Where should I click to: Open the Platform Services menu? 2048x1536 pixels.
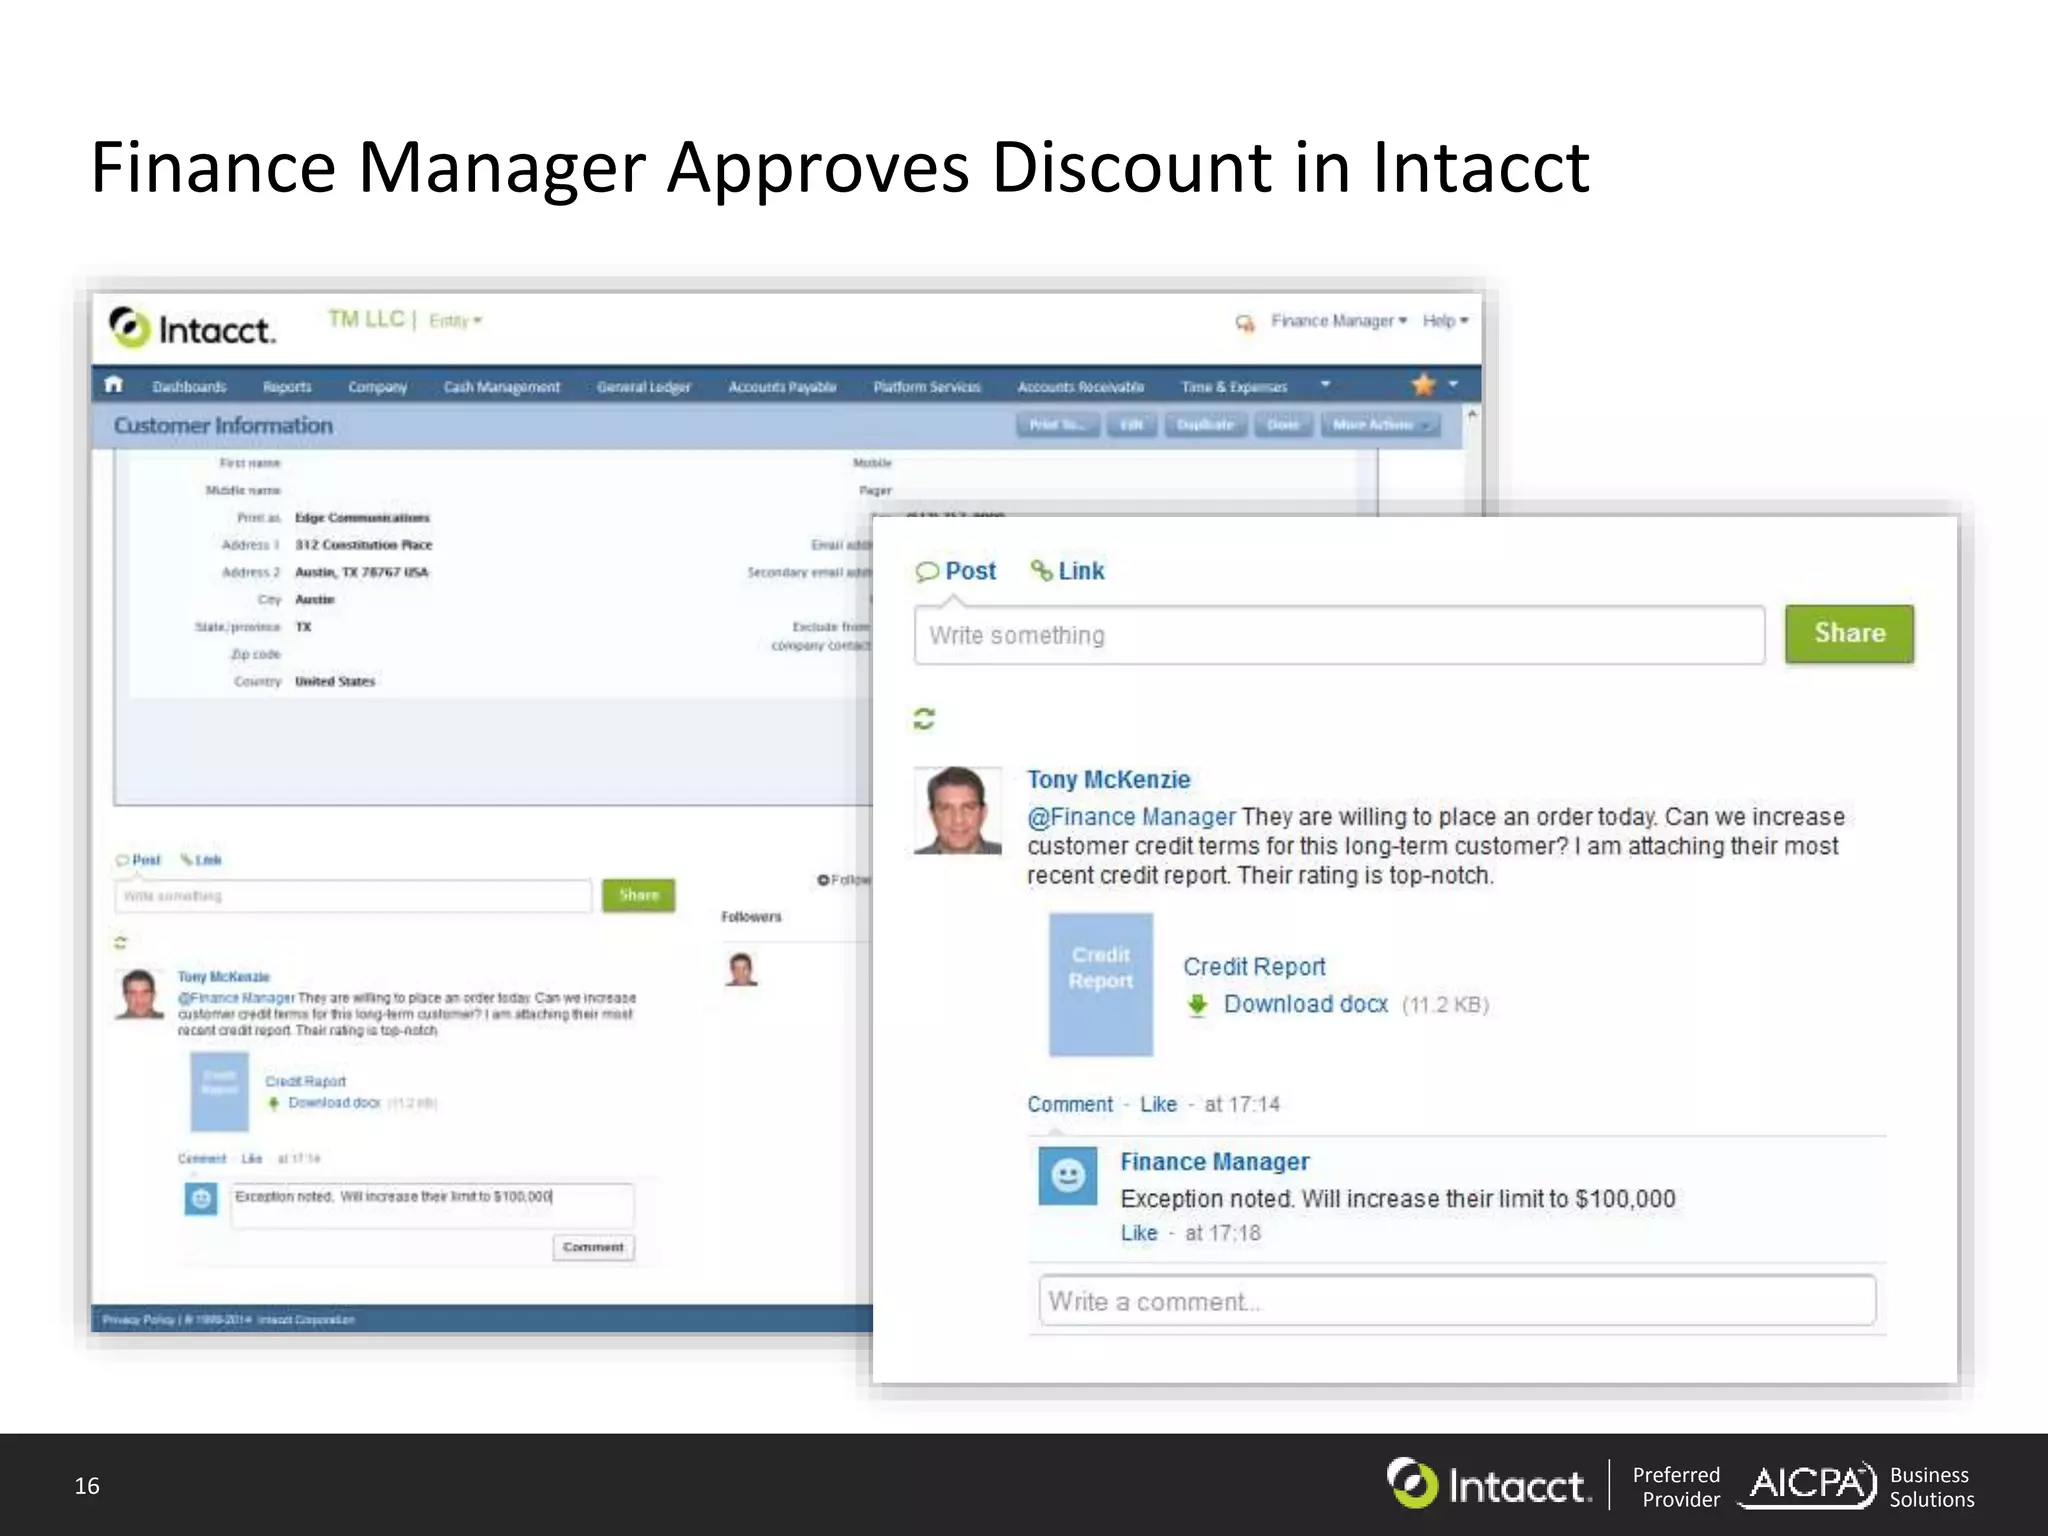[x=926, y=387]
